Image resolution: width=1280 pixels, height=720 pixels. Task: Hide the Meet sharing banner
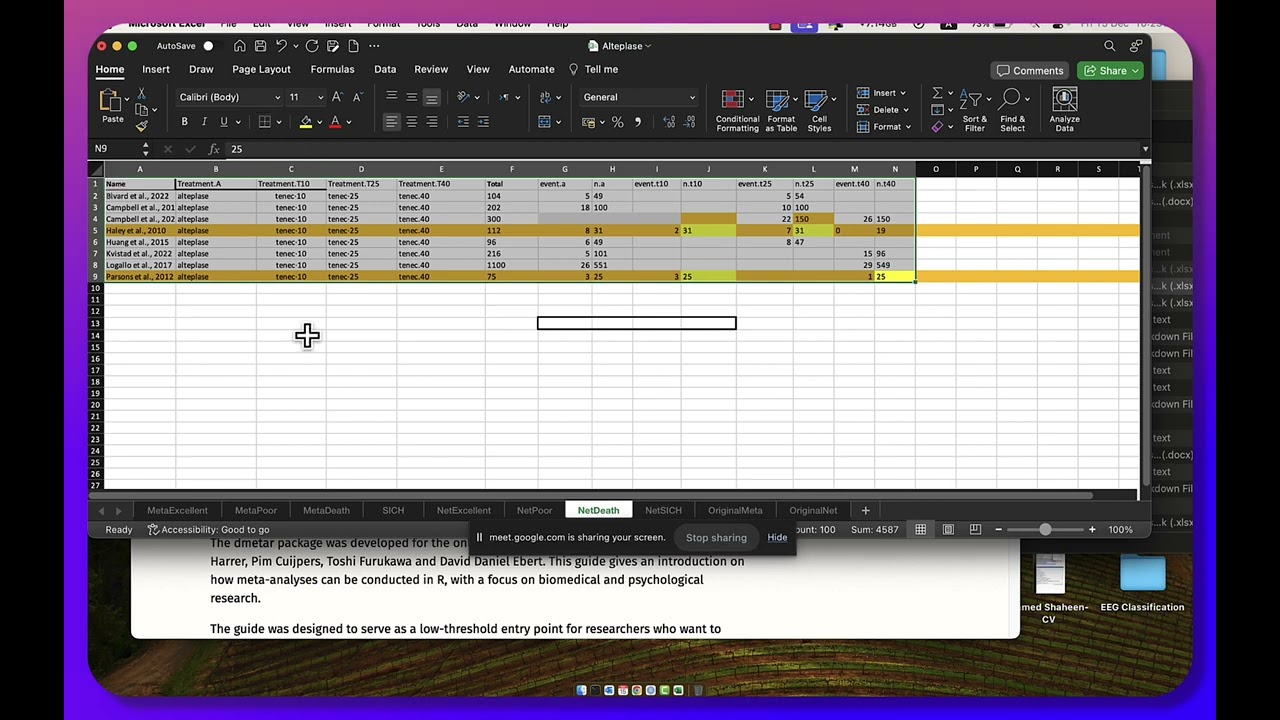coord(777,538)
